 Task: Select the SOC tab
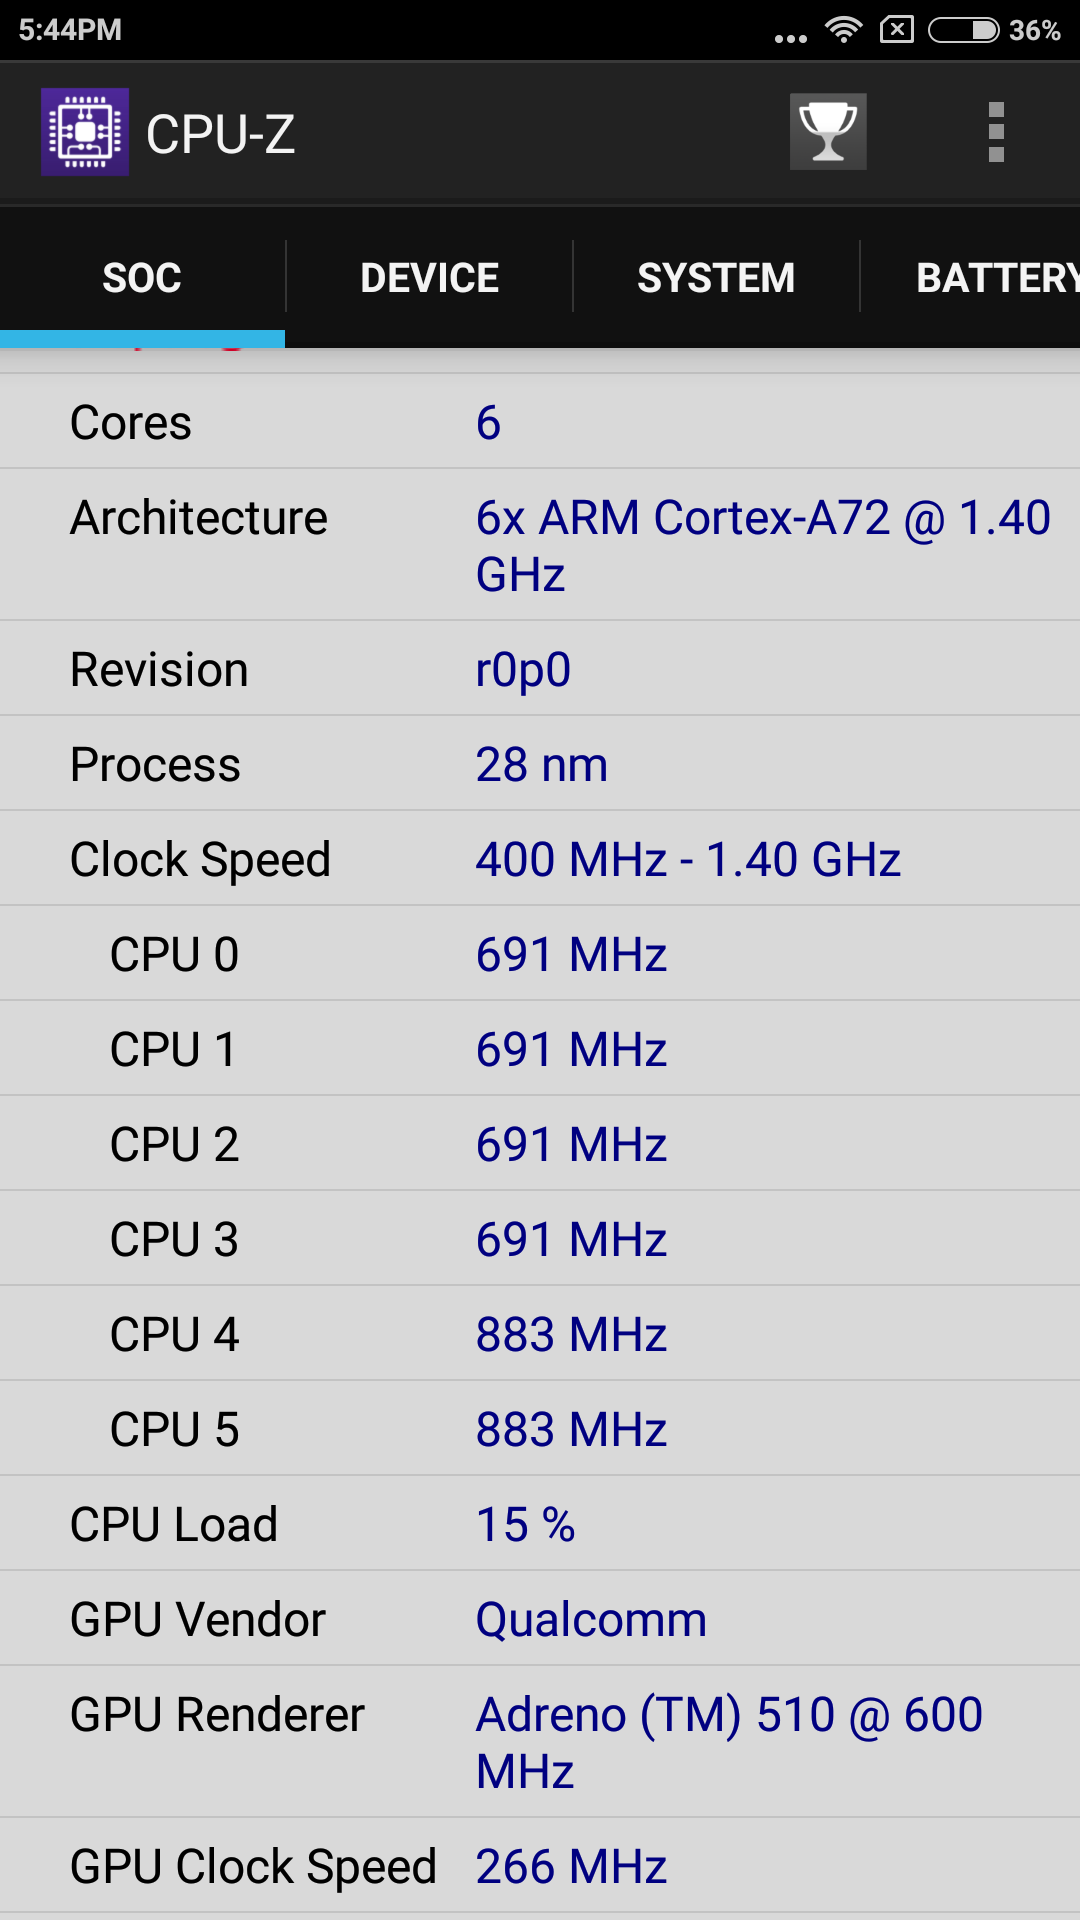coord(142,278)
